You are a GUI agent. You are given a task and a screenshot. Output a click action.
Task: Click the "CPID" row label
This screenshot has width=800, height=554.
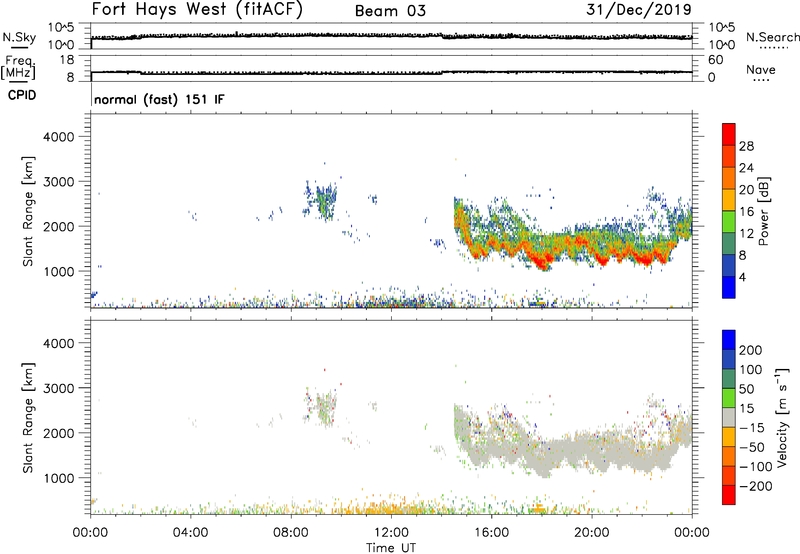(22, 95)
